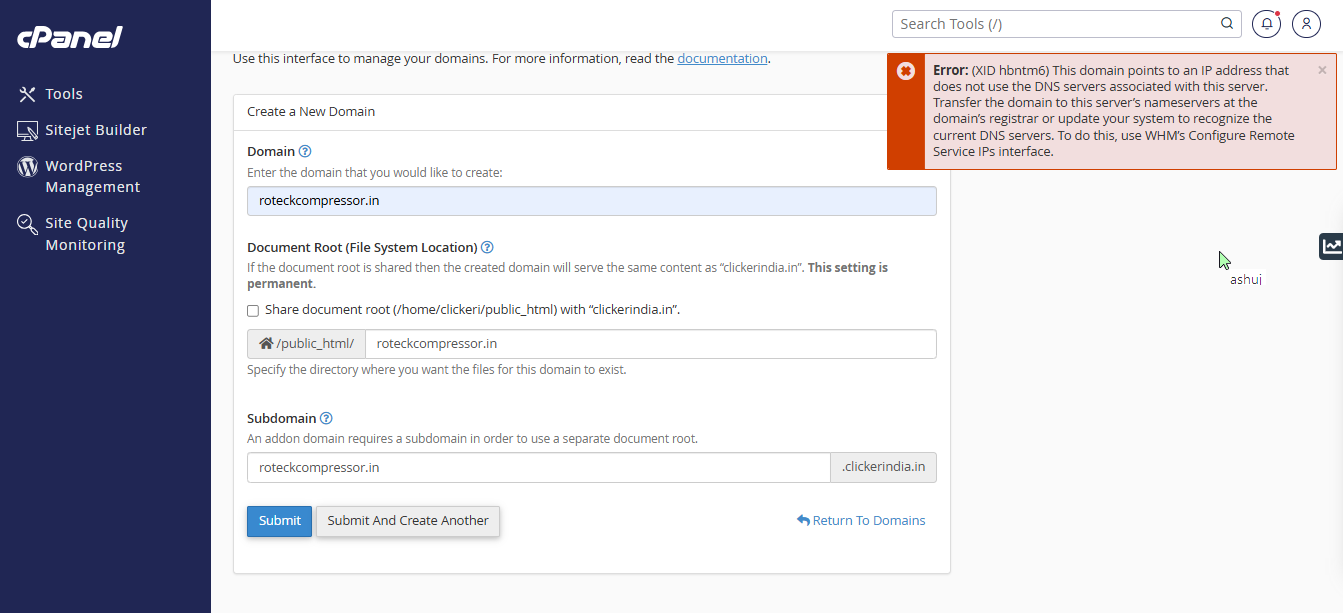Dismiss the error notification

1322,70
